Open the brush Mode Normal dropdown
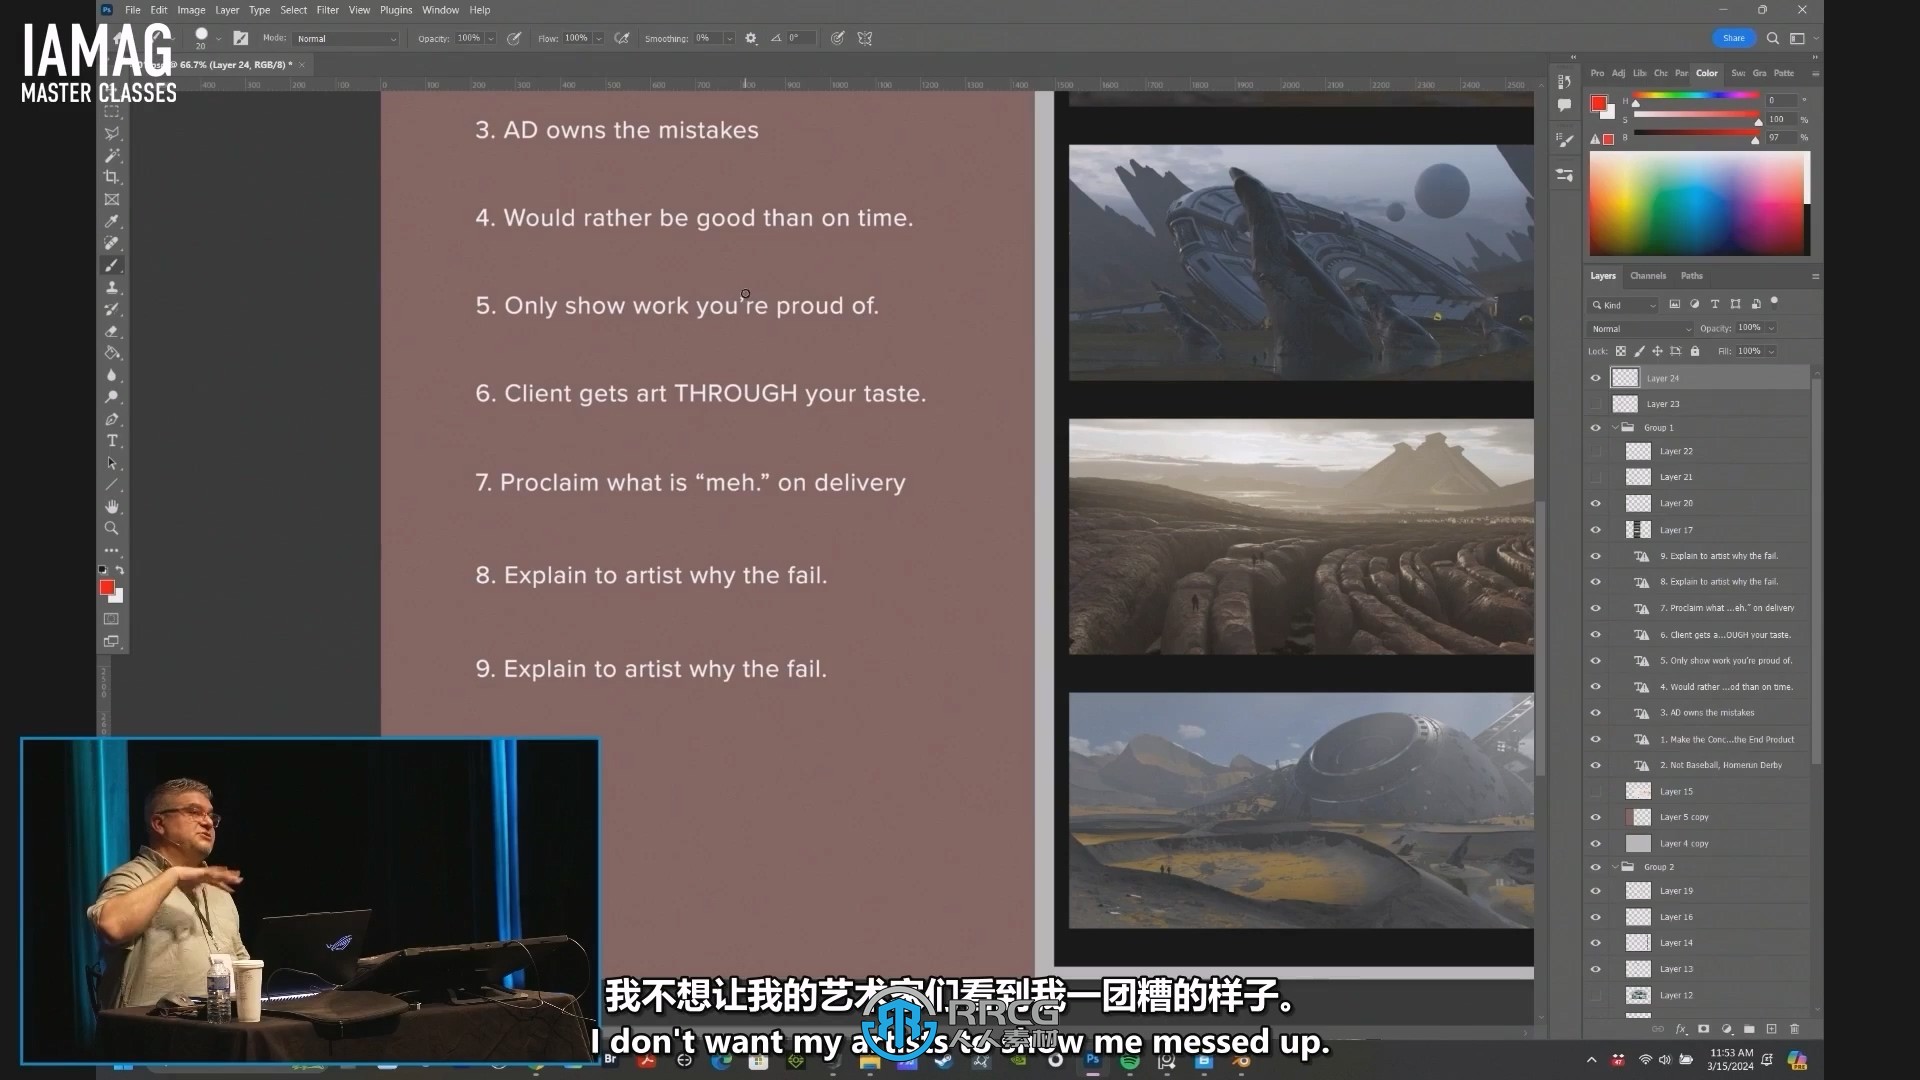1920x1080 pixels. (346, 39)
